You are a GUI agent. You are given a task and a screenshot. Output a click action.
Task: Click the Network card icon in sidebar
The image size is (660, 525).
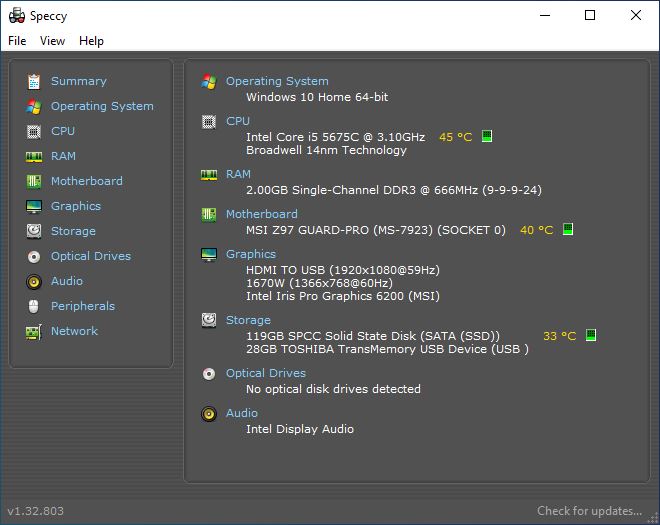tap(34, 332)
